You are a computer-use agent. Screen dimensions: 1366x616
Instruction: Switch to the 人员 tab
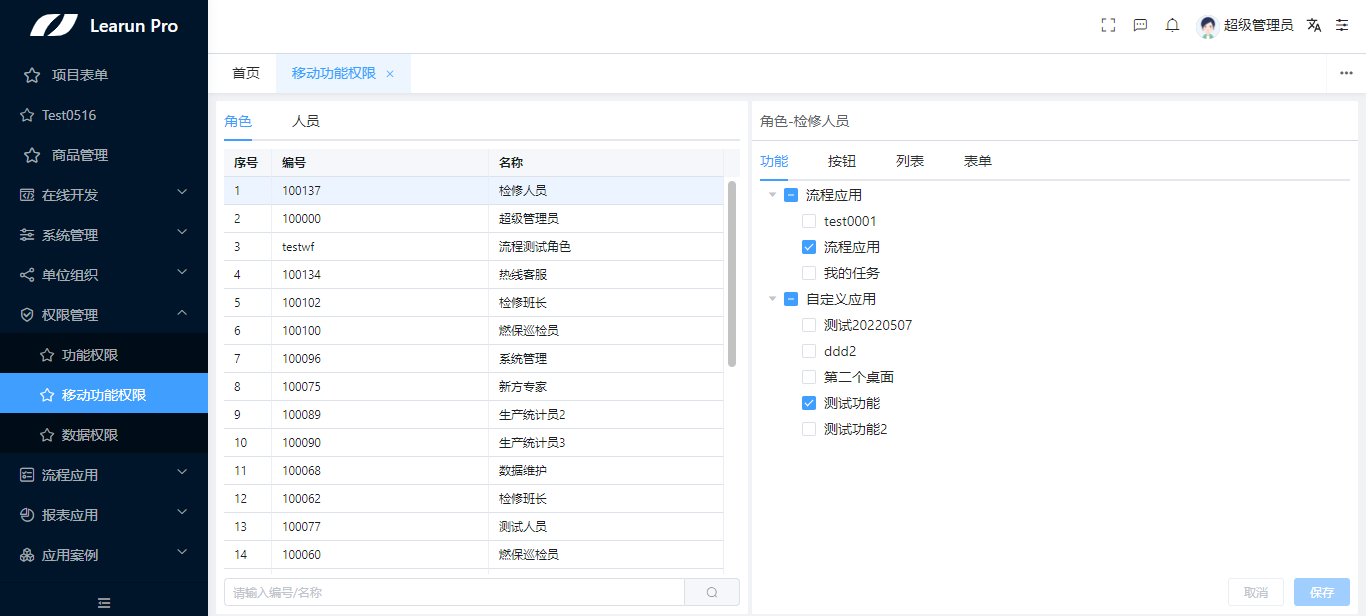click(x=305, y=121)
